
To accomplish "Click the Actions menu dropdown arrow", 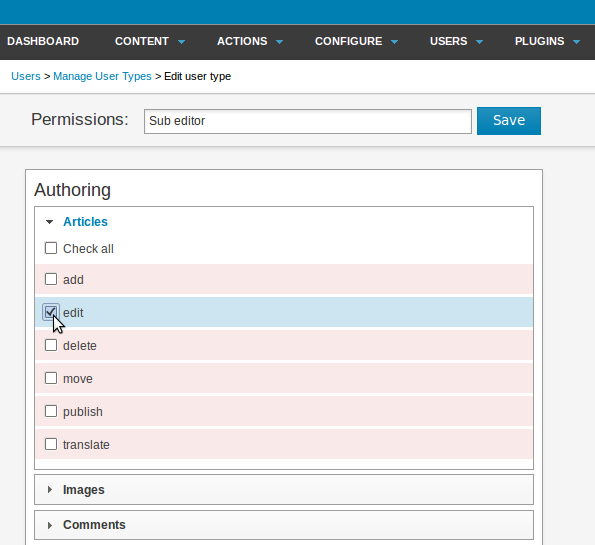I will click(280, 42).
